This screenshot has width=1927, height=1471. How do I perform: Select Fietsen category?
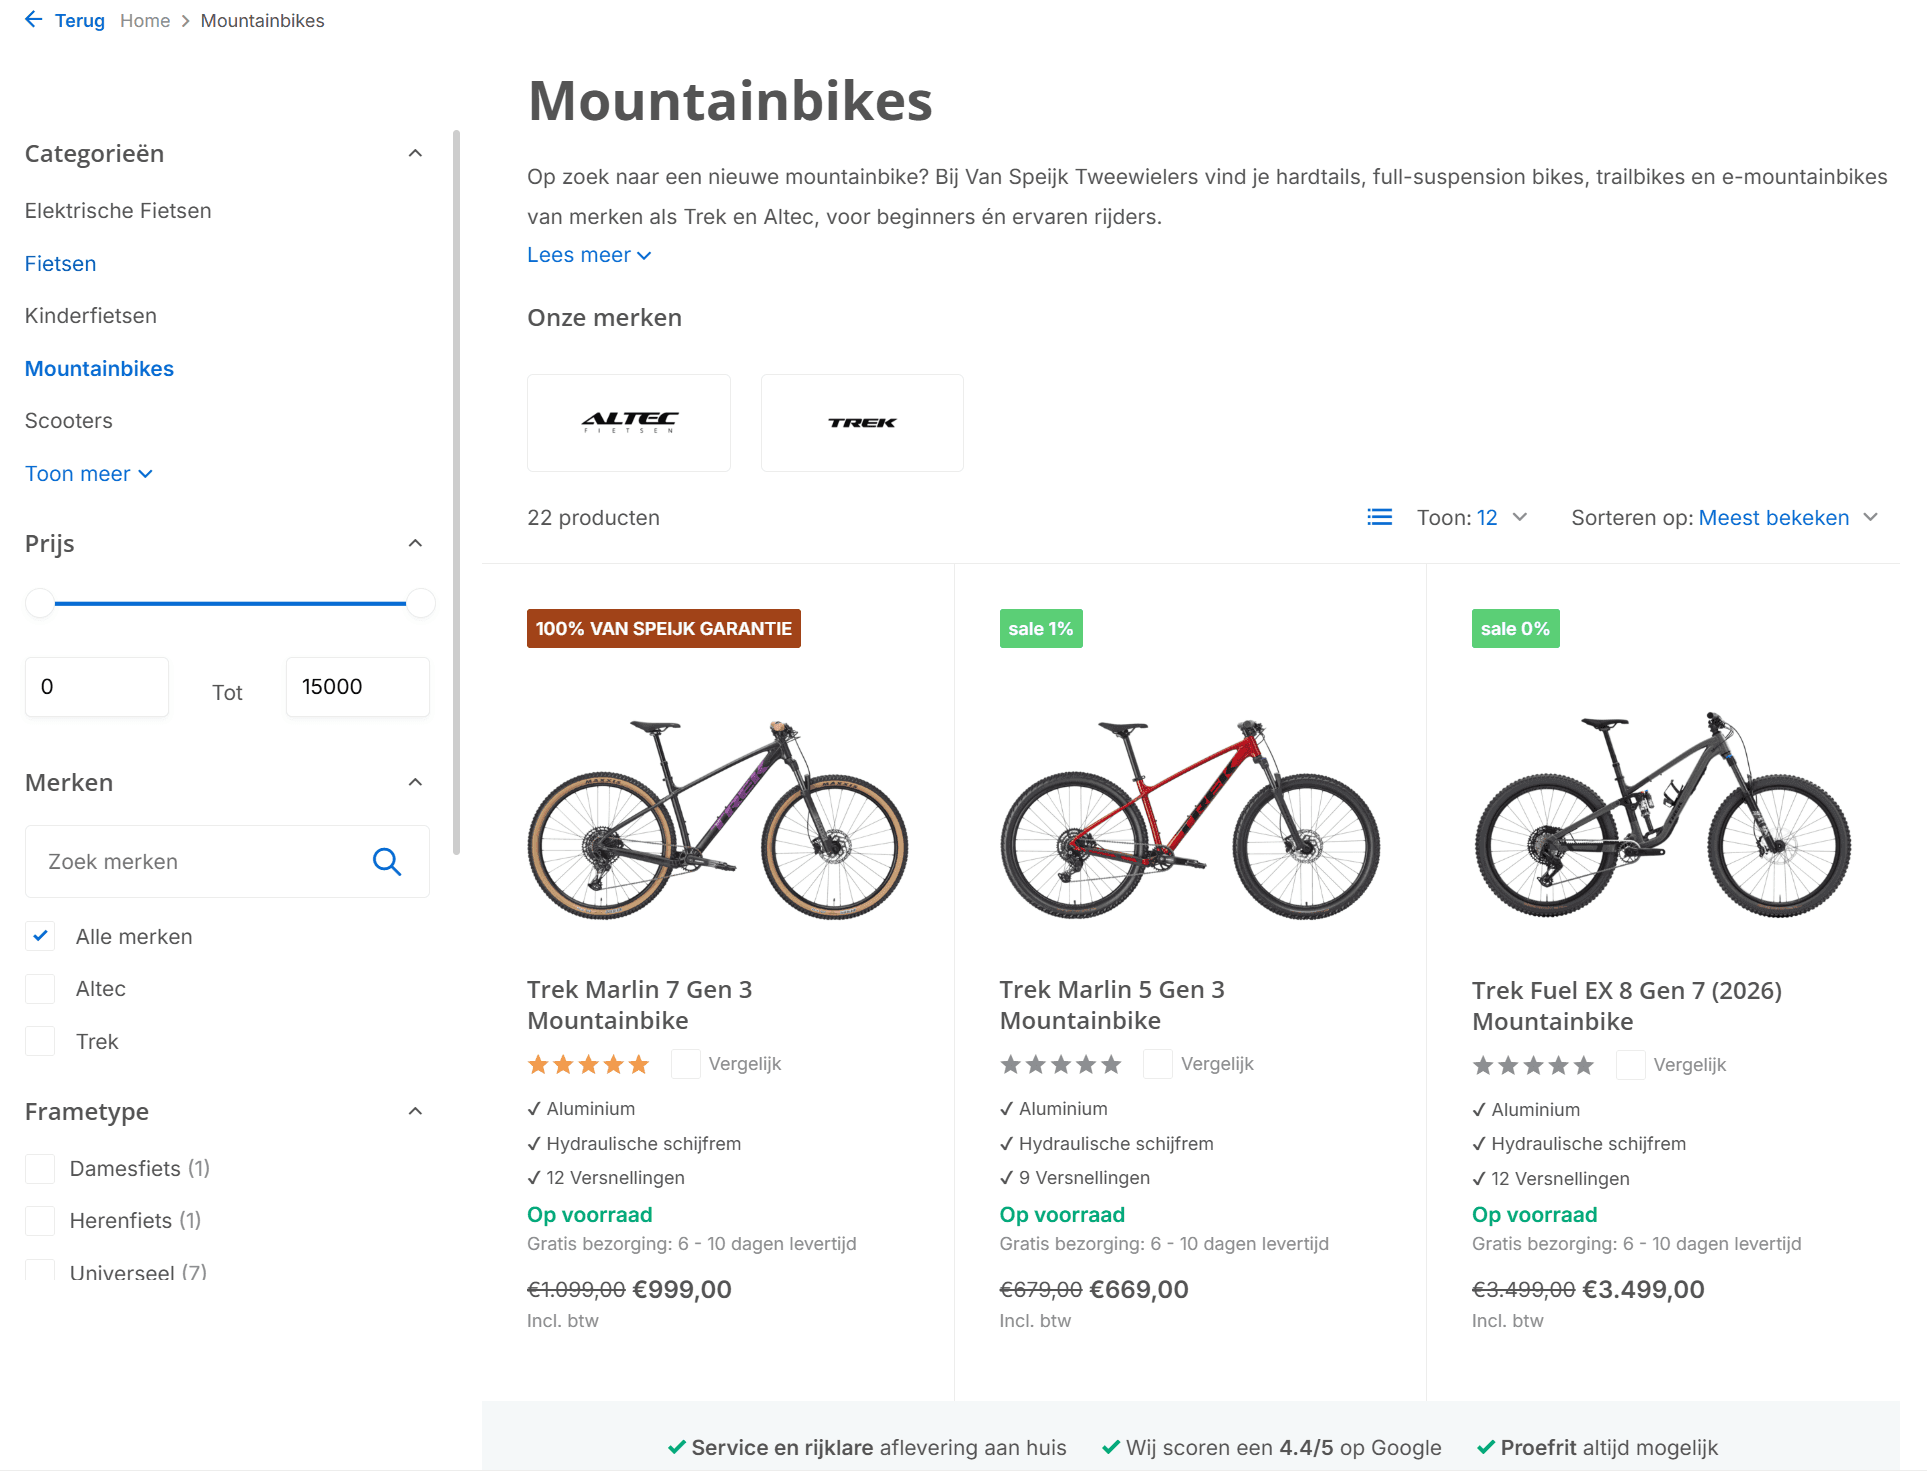pos(61,264)
